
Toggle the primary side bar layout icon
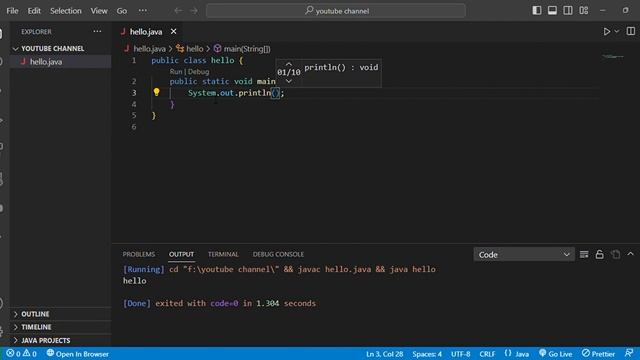[x=537, y=11]
